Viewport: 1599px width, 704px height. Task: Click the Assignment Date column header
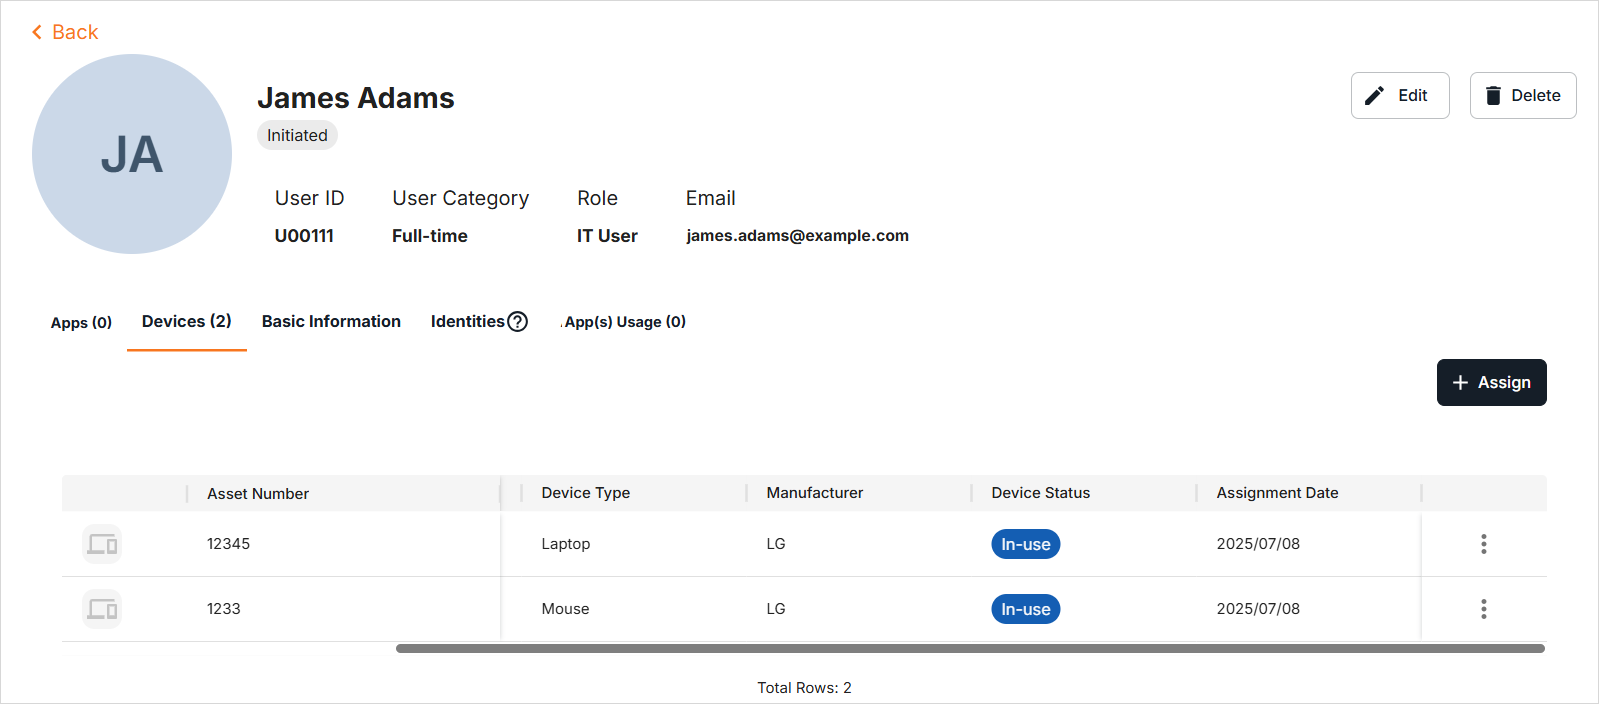point(1277,493)
